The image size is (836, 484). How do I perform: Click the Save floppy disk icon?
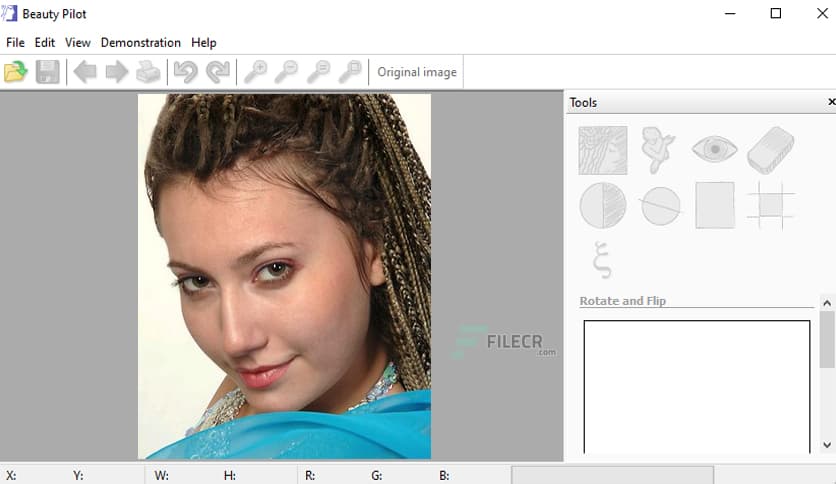click(x=47, y=71)
